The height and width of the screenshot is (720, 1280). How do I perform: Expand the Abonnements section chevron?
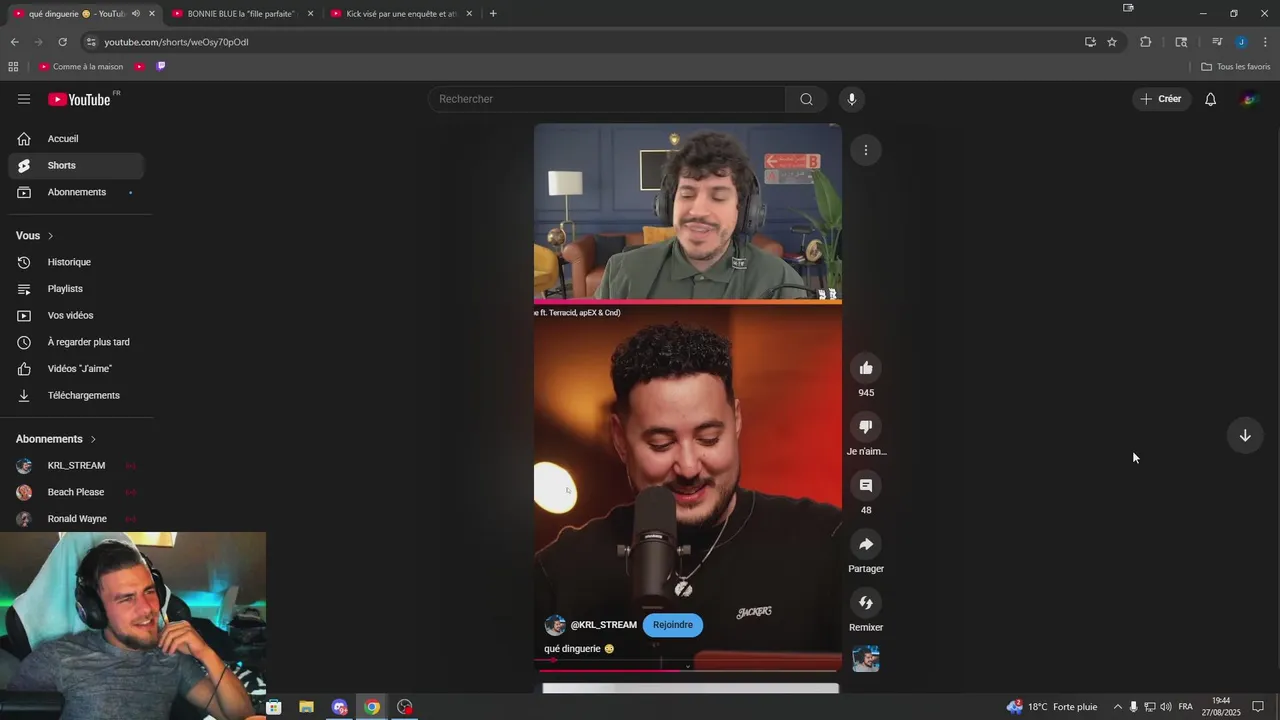click(93, 439)
